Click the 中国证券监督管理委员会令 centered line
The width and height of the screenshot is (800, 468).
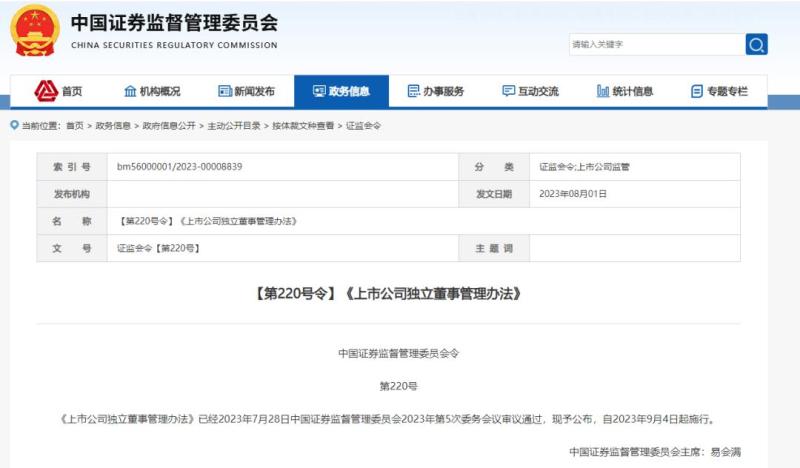398,353
